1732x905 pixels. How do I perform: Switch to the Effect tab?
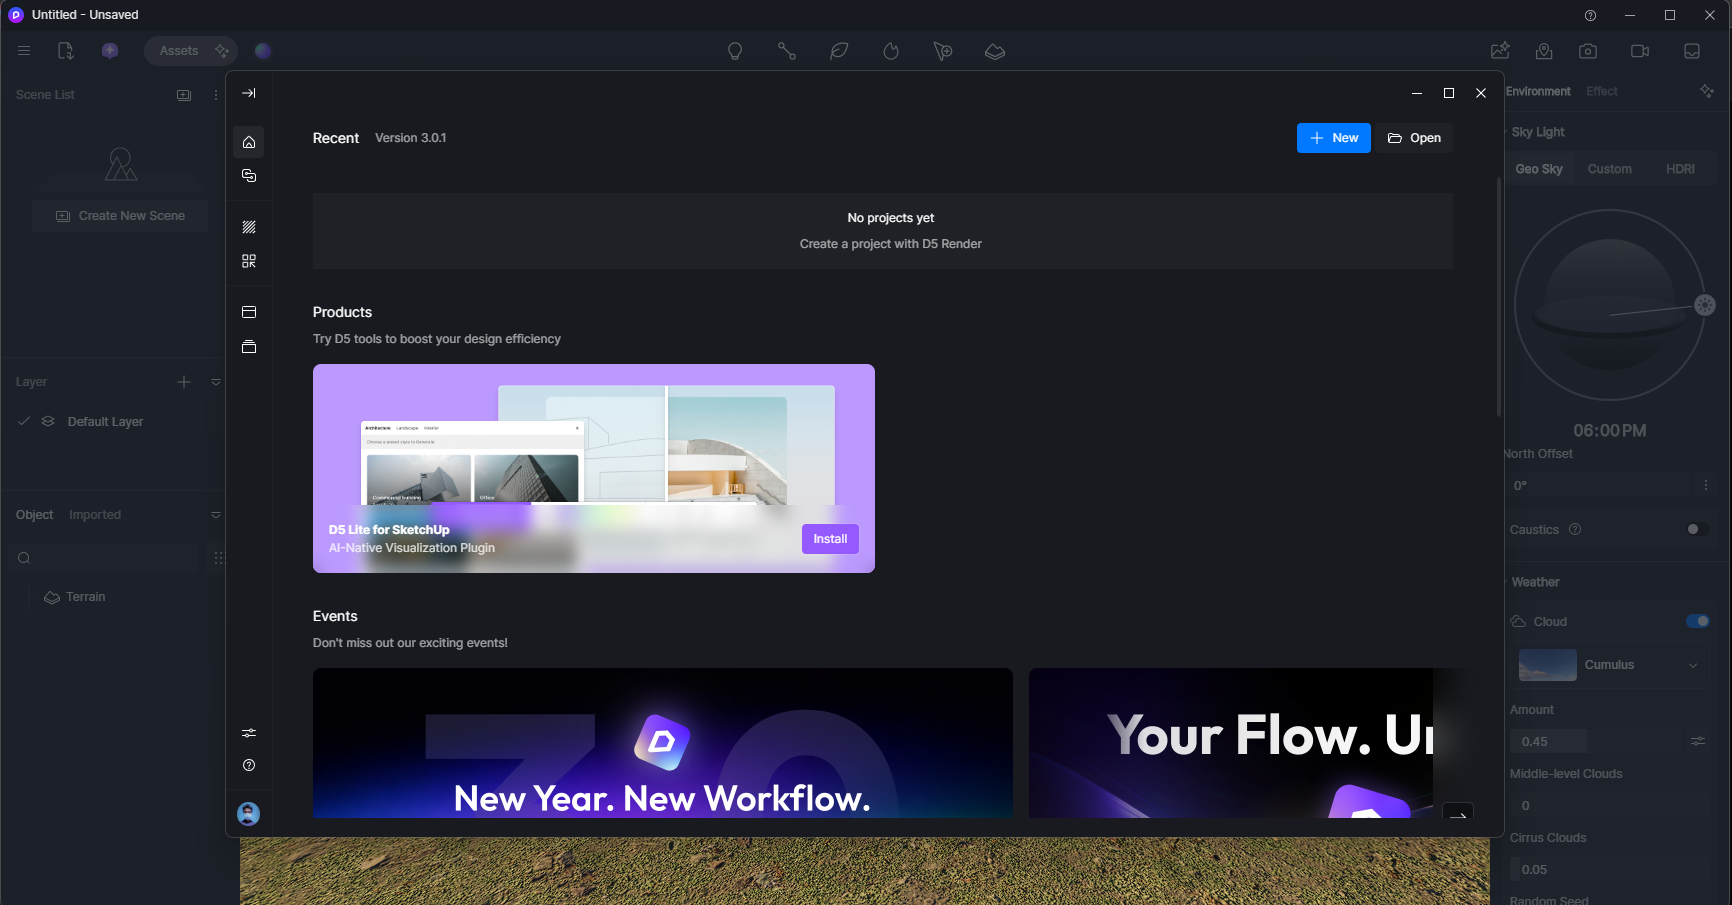click(1601, 91)
